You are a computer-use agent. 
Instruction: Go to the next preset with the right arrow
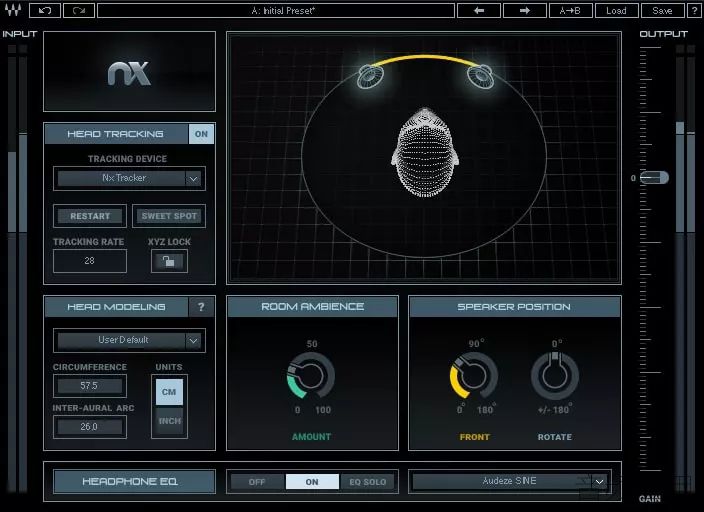[x=525, y=10]
